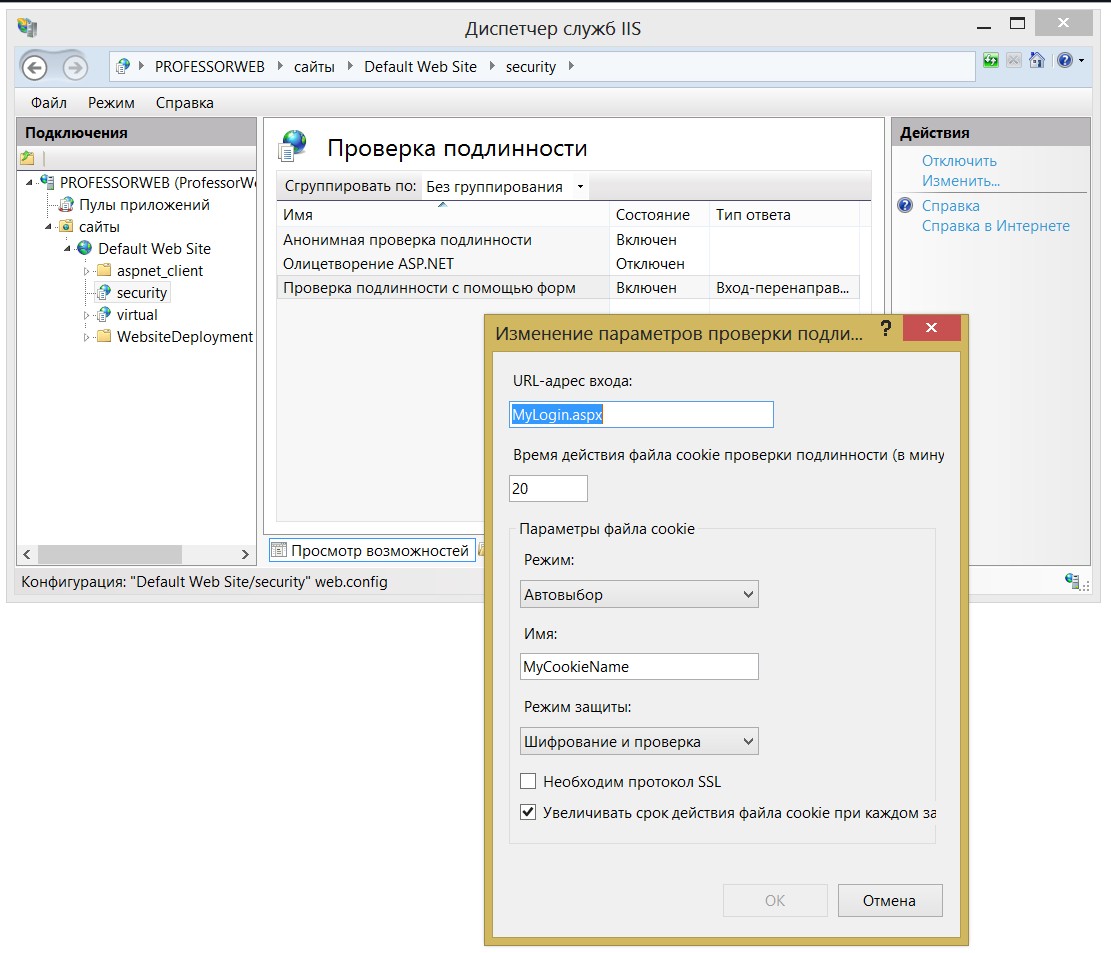Open the help icon dropdown arrow
The height and width of the screenshot is (953, 1111).
point(1081,61)
